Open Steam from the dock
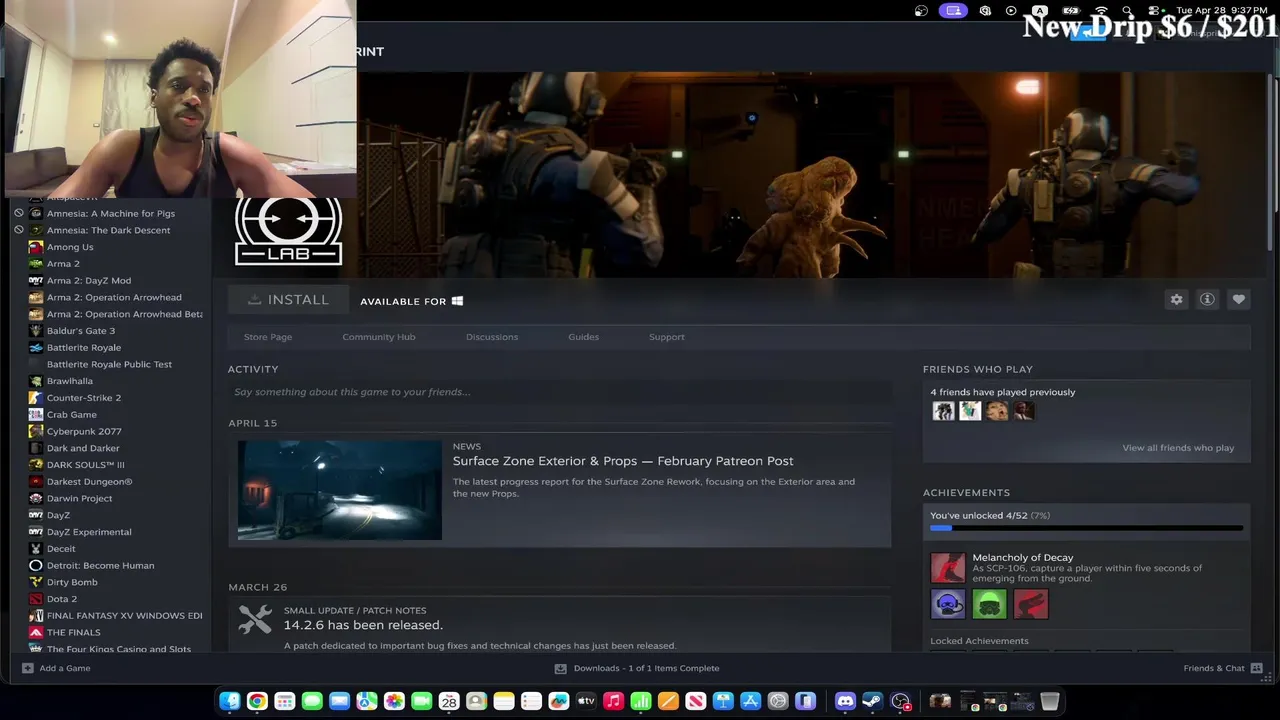Screen dimensions: 1280x720 click(x=872, y=701)
